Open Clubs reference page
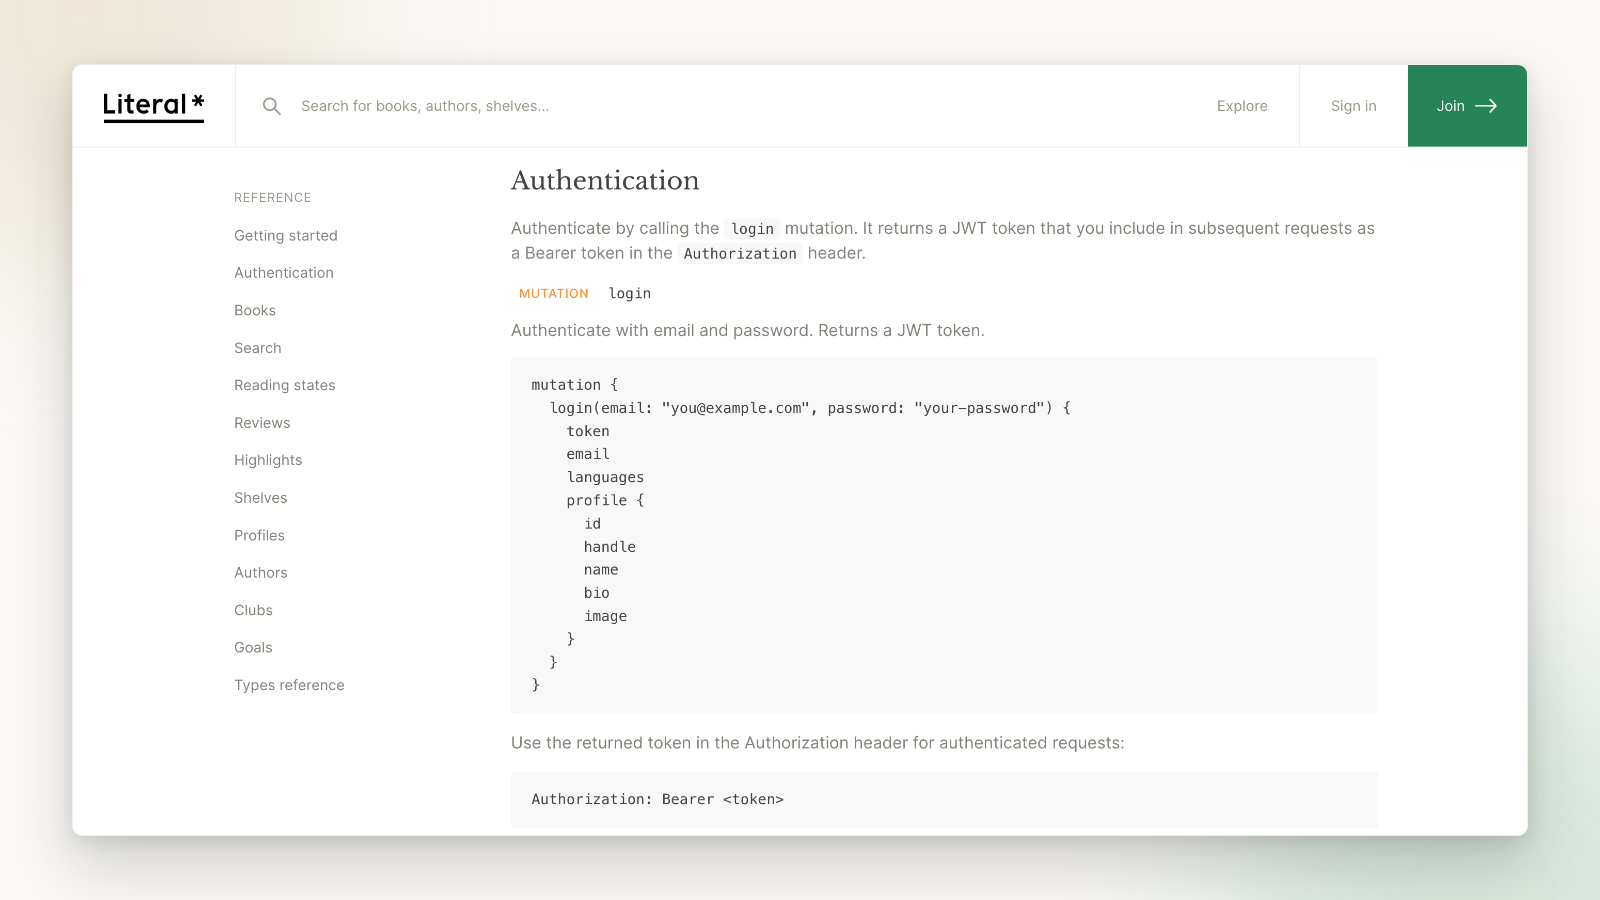This screenshot has height=900, width=1600. click(254, 611)
